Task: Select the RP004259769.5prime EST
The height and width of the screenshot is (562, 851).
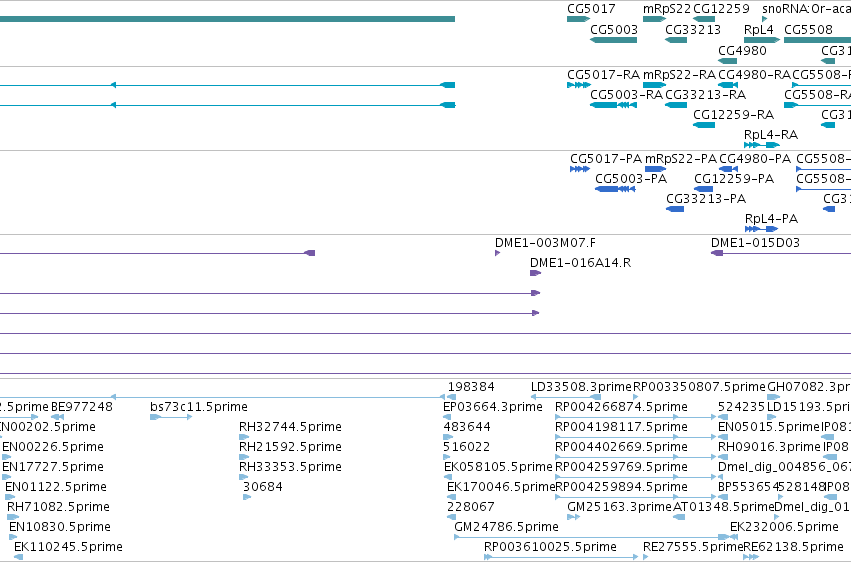Action: (x=636, y=477)
